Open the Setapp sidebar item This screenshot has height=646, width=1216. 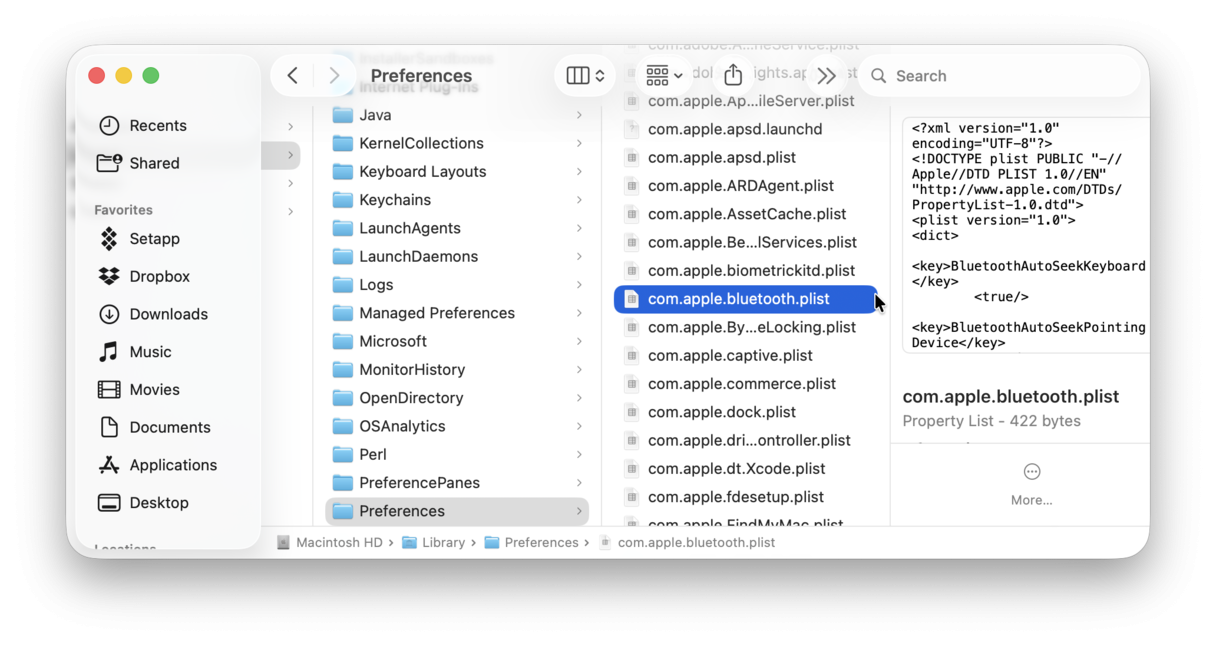(x=154, y=239)
